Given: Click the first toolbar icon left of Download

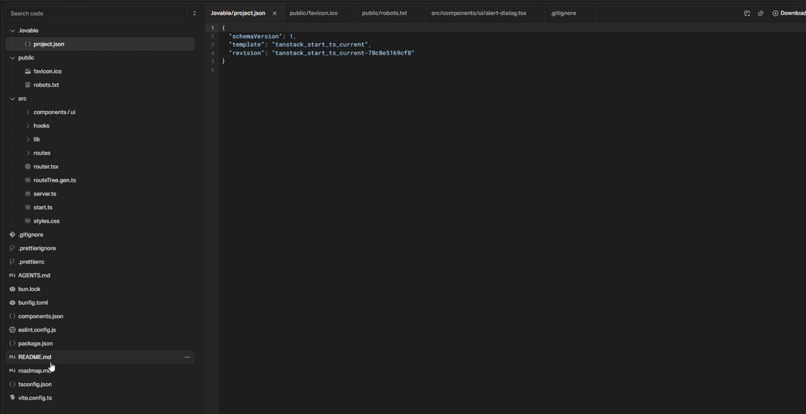Looking at the screenshot, I should point(747,13).
